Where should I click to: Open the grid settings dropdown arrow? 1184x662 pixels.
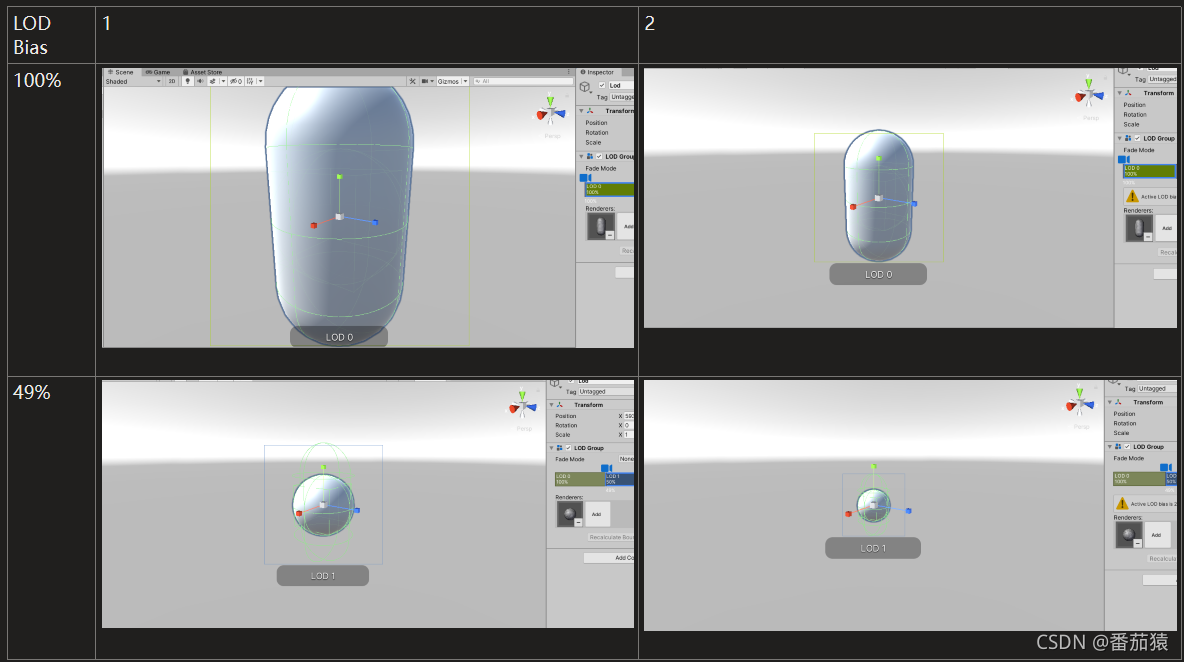[x=261, y=82]
